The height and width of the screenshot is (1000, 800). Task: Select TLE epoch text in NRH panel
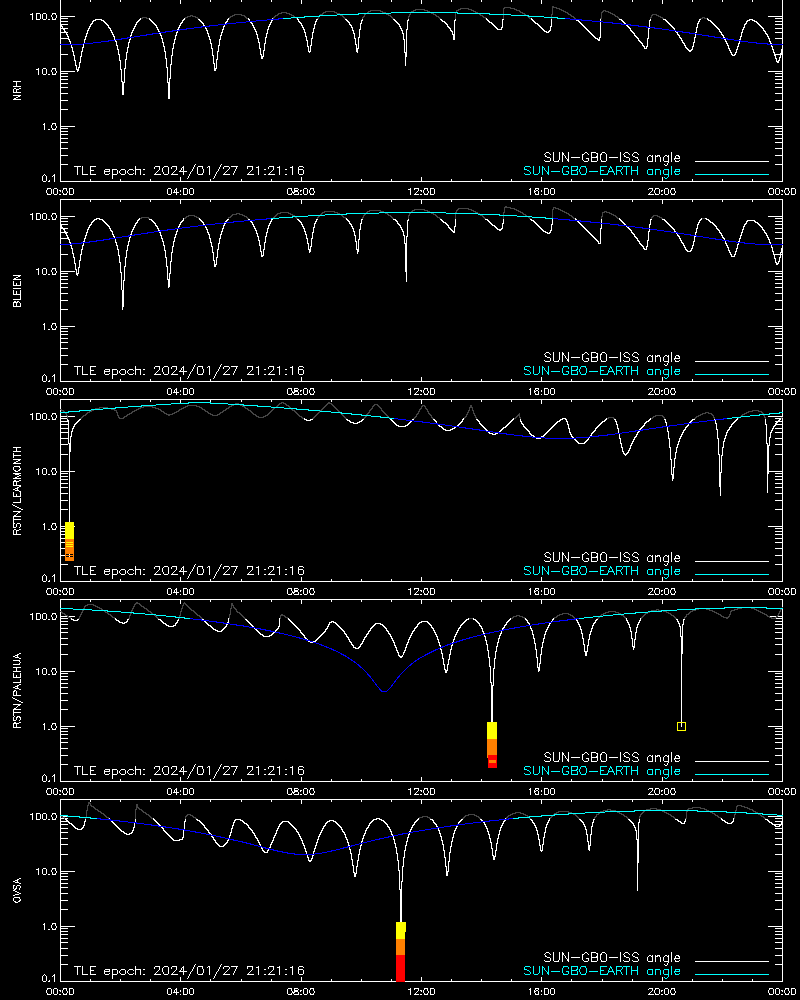[189, 171]
